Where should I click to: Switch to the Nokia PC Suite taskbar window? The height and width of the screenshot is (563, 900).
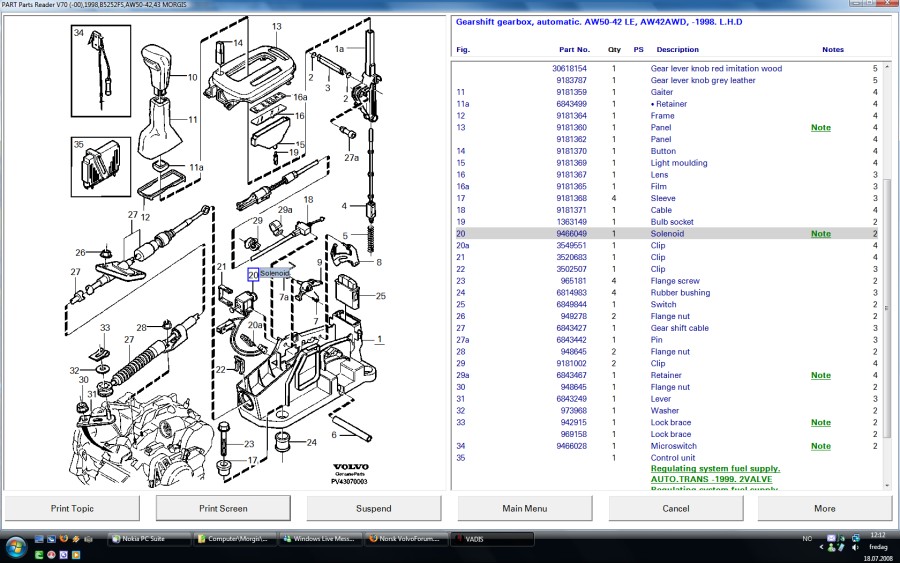click(x=149, y=539)
